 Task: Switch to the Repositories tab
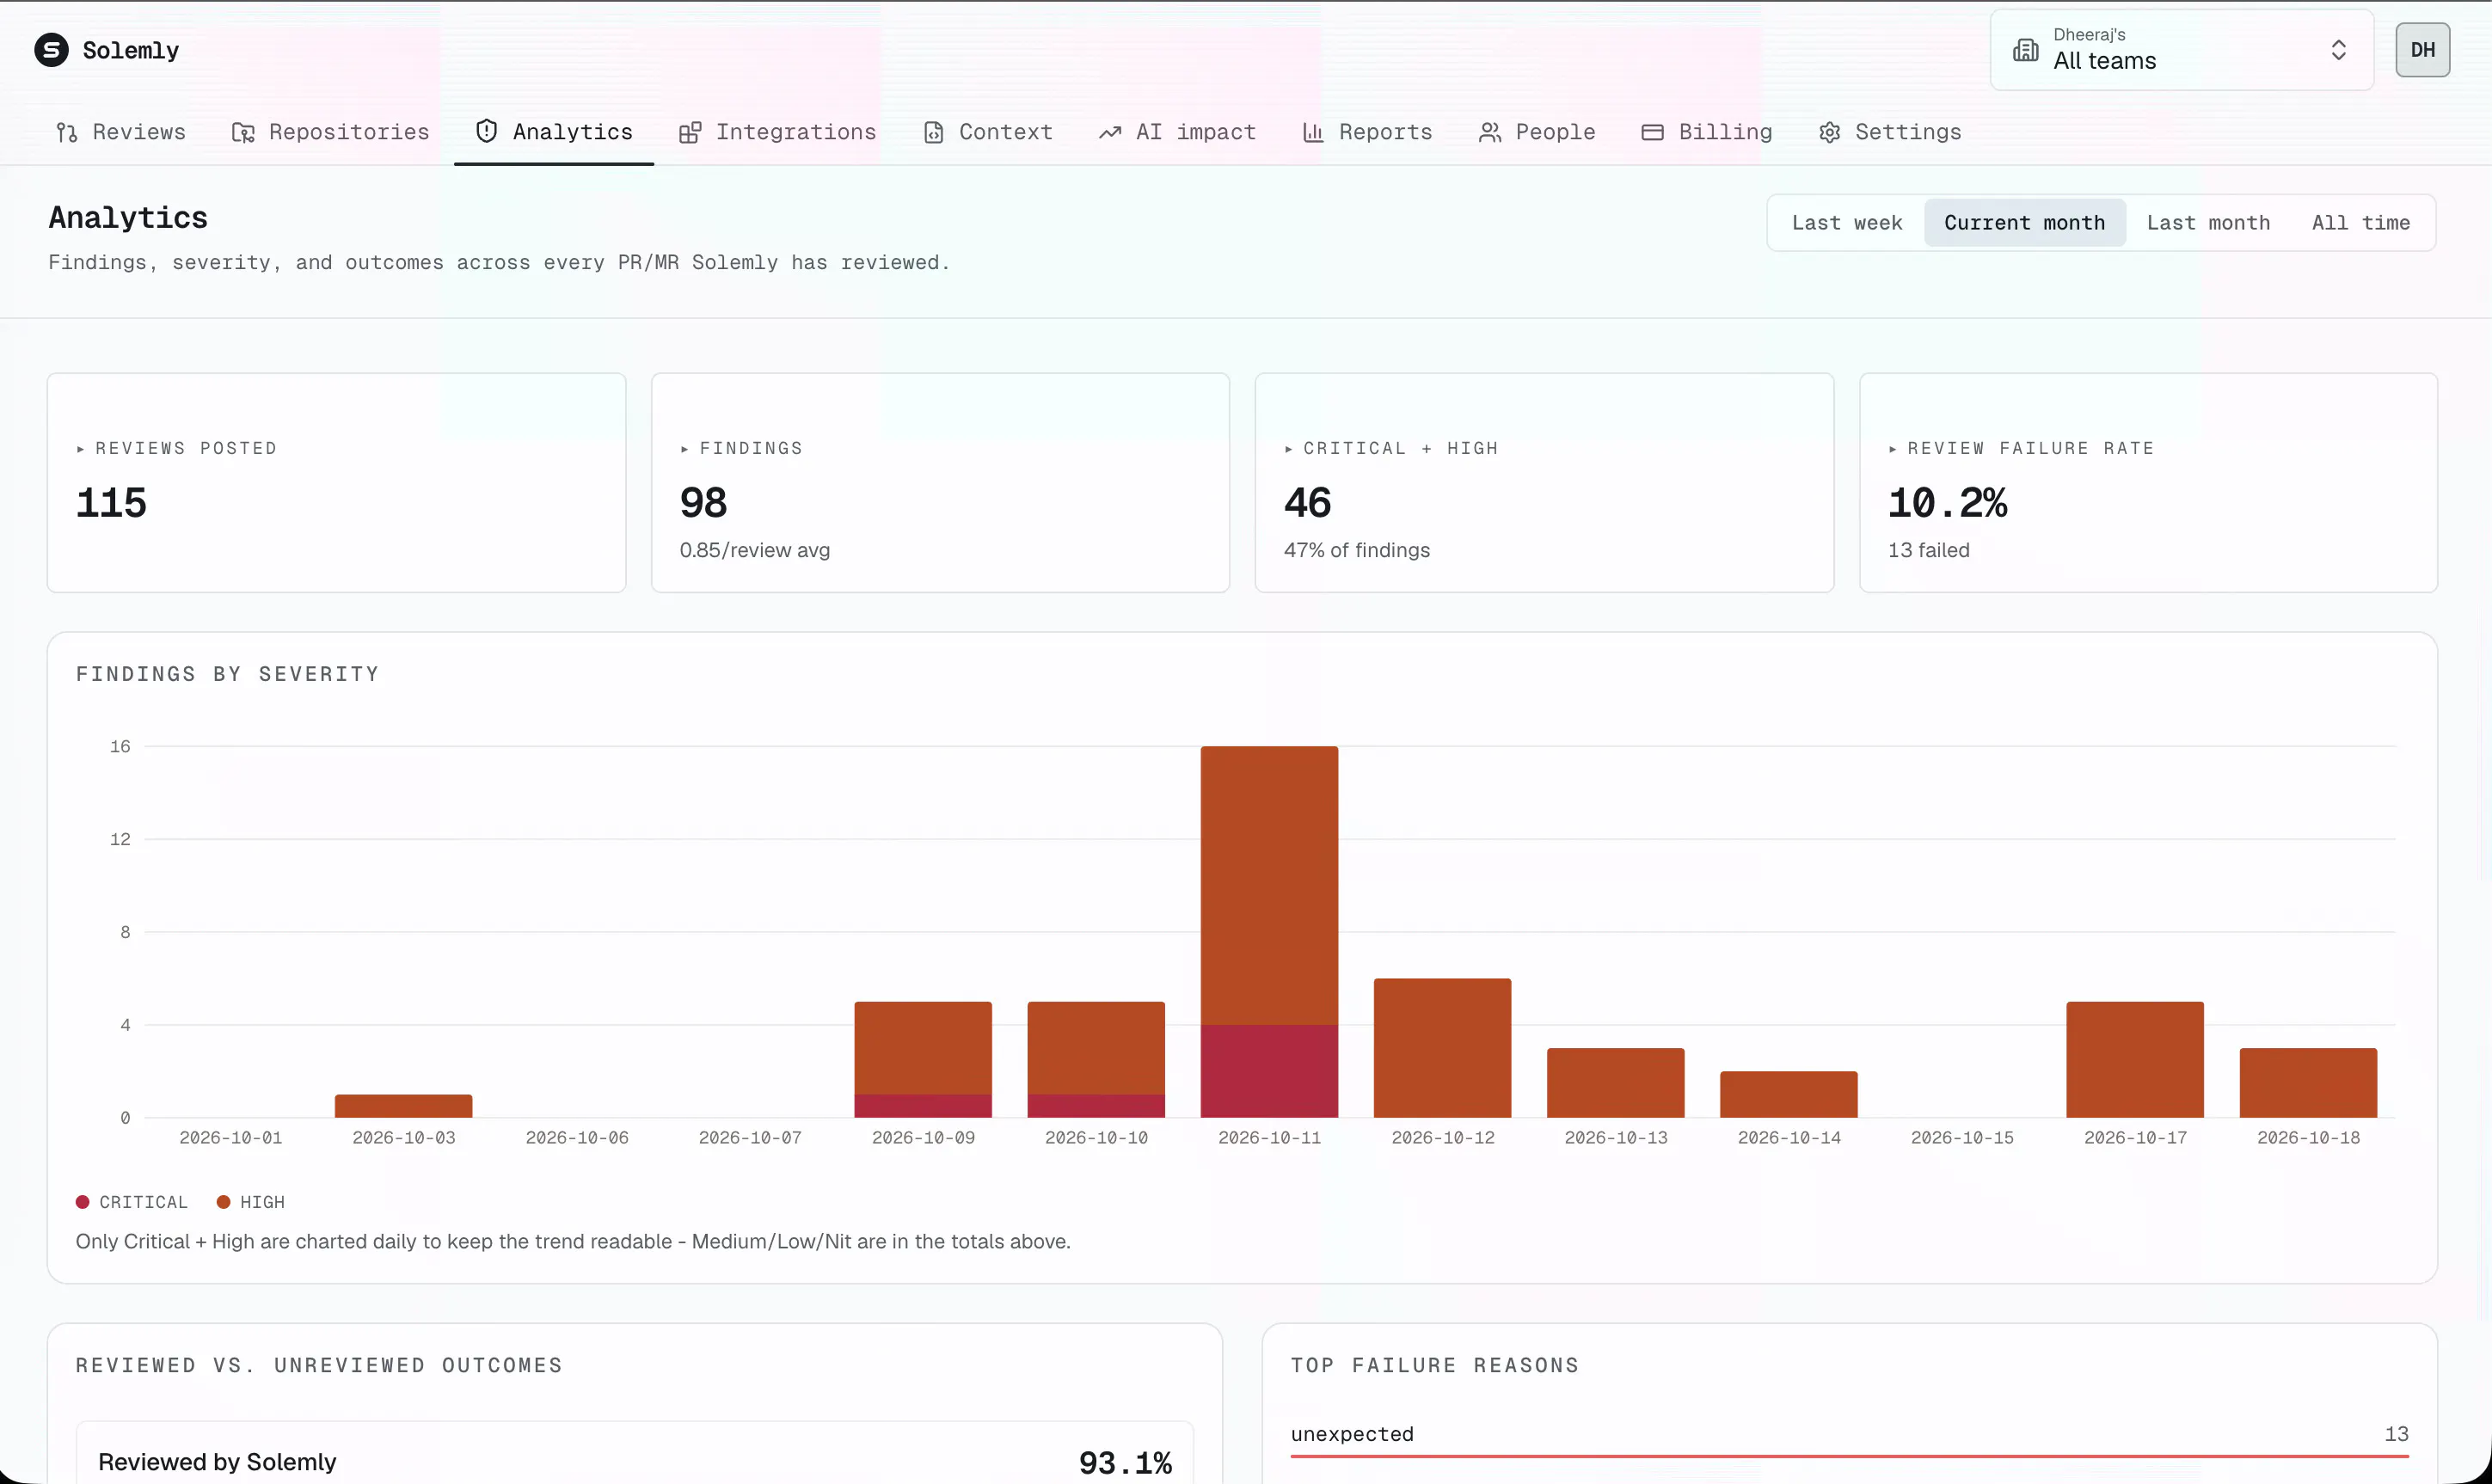pyautogui.click(x=330, y=133)
